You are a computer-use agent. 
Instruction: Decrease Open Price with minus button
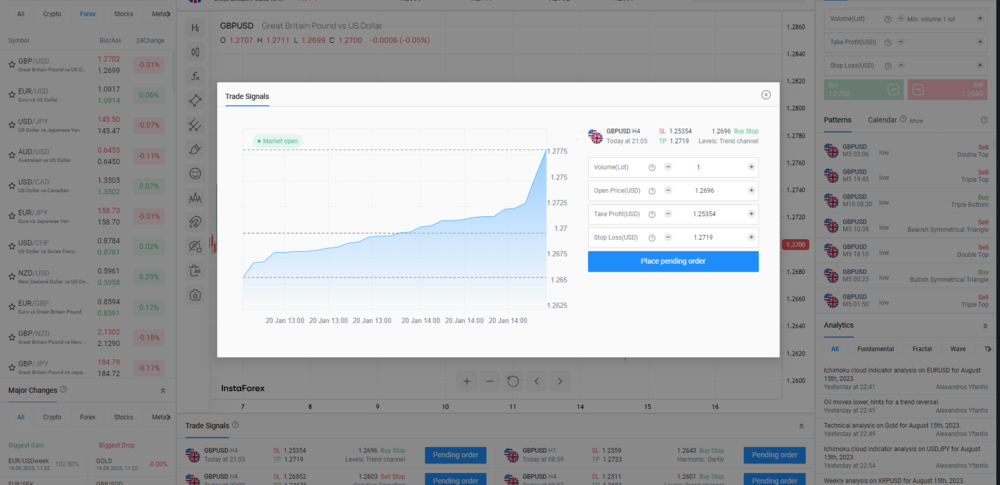point(667,191)
